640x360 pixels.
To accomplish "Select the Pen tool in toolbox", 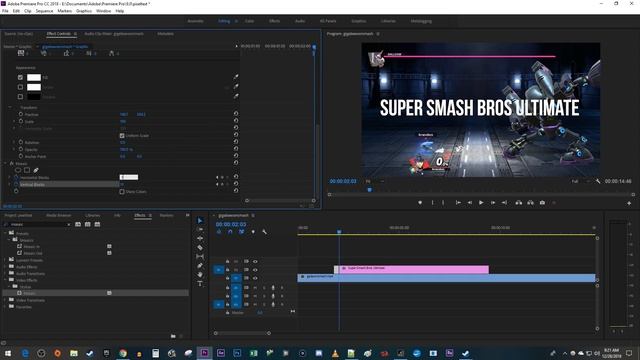I will pyautogui.click(x=200, y=266).
